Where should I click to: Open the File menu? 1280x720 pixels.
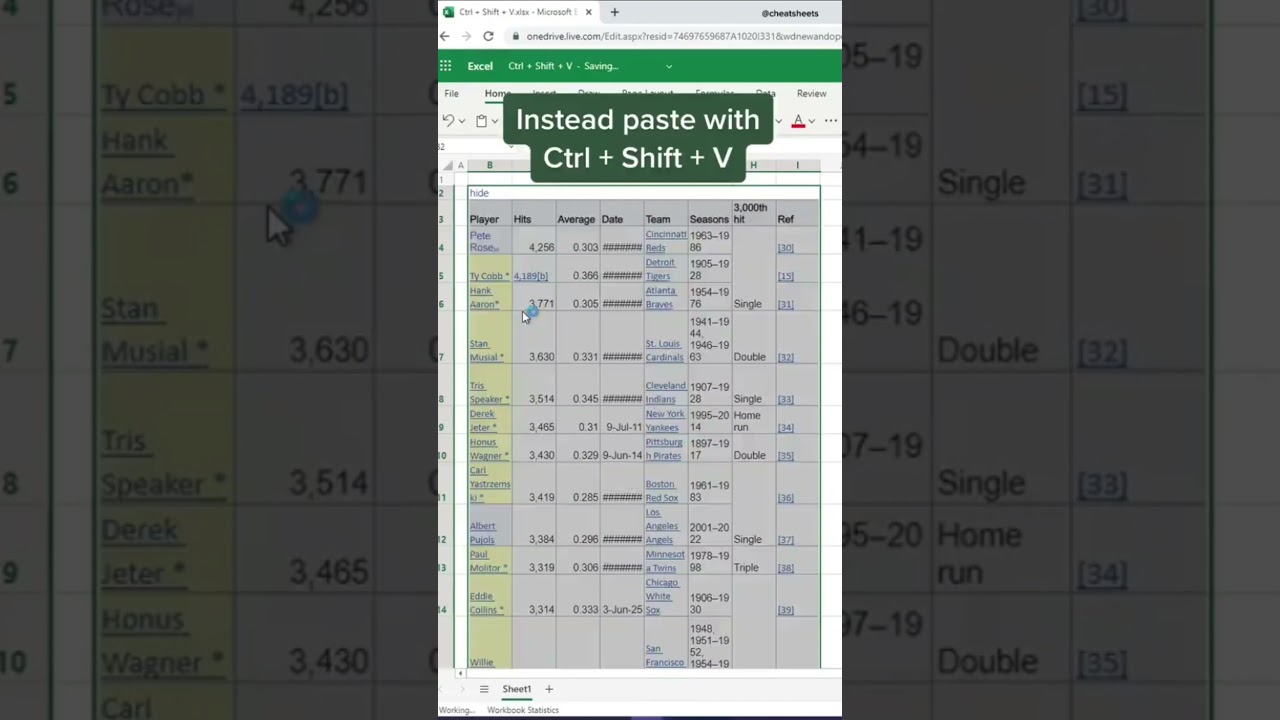click(452, 94)
